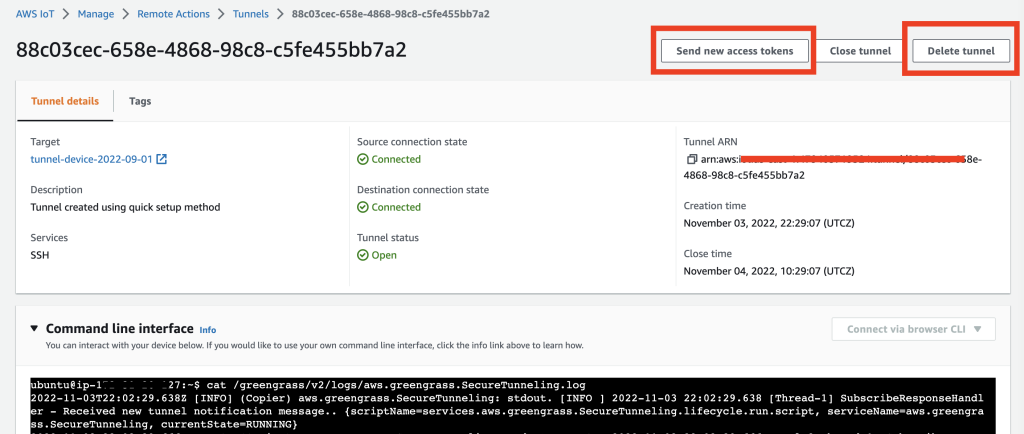Select the tunnel ID page heading
The image size is (1024, 434).
tap(211, 50)
